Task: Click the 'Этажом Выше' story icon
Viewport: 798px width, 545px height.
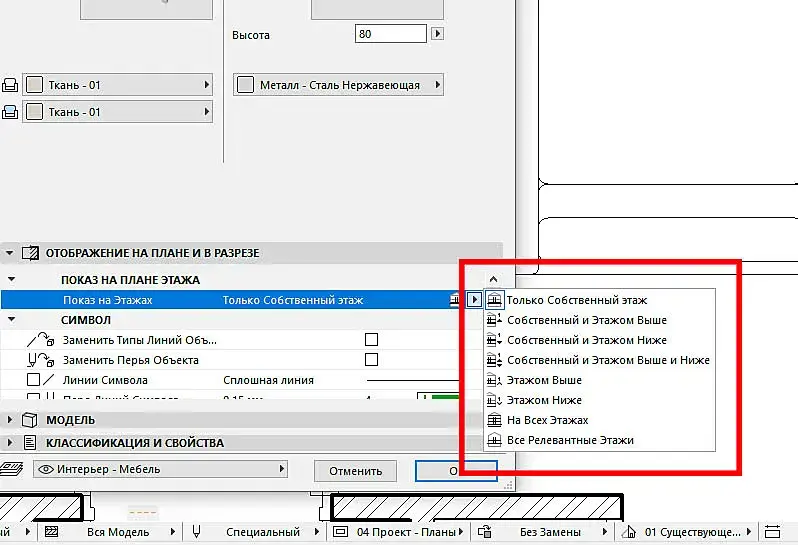Action: pyautogui.click(x=494, y=380)
